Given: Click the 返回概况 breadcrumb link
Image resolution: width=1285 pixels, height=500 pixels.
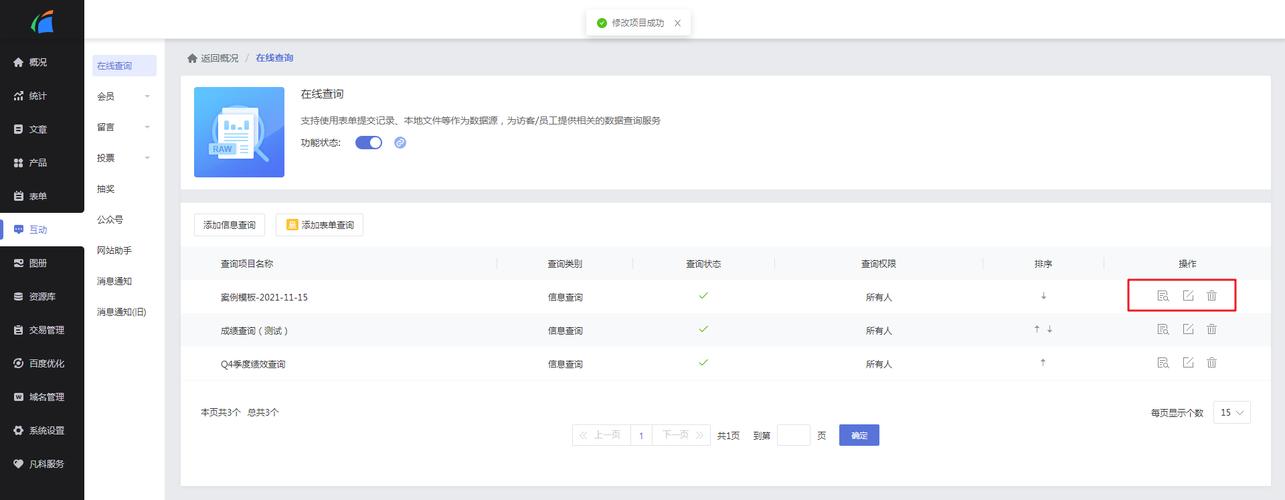Looking at the screenshot, I should coord(219,59).
